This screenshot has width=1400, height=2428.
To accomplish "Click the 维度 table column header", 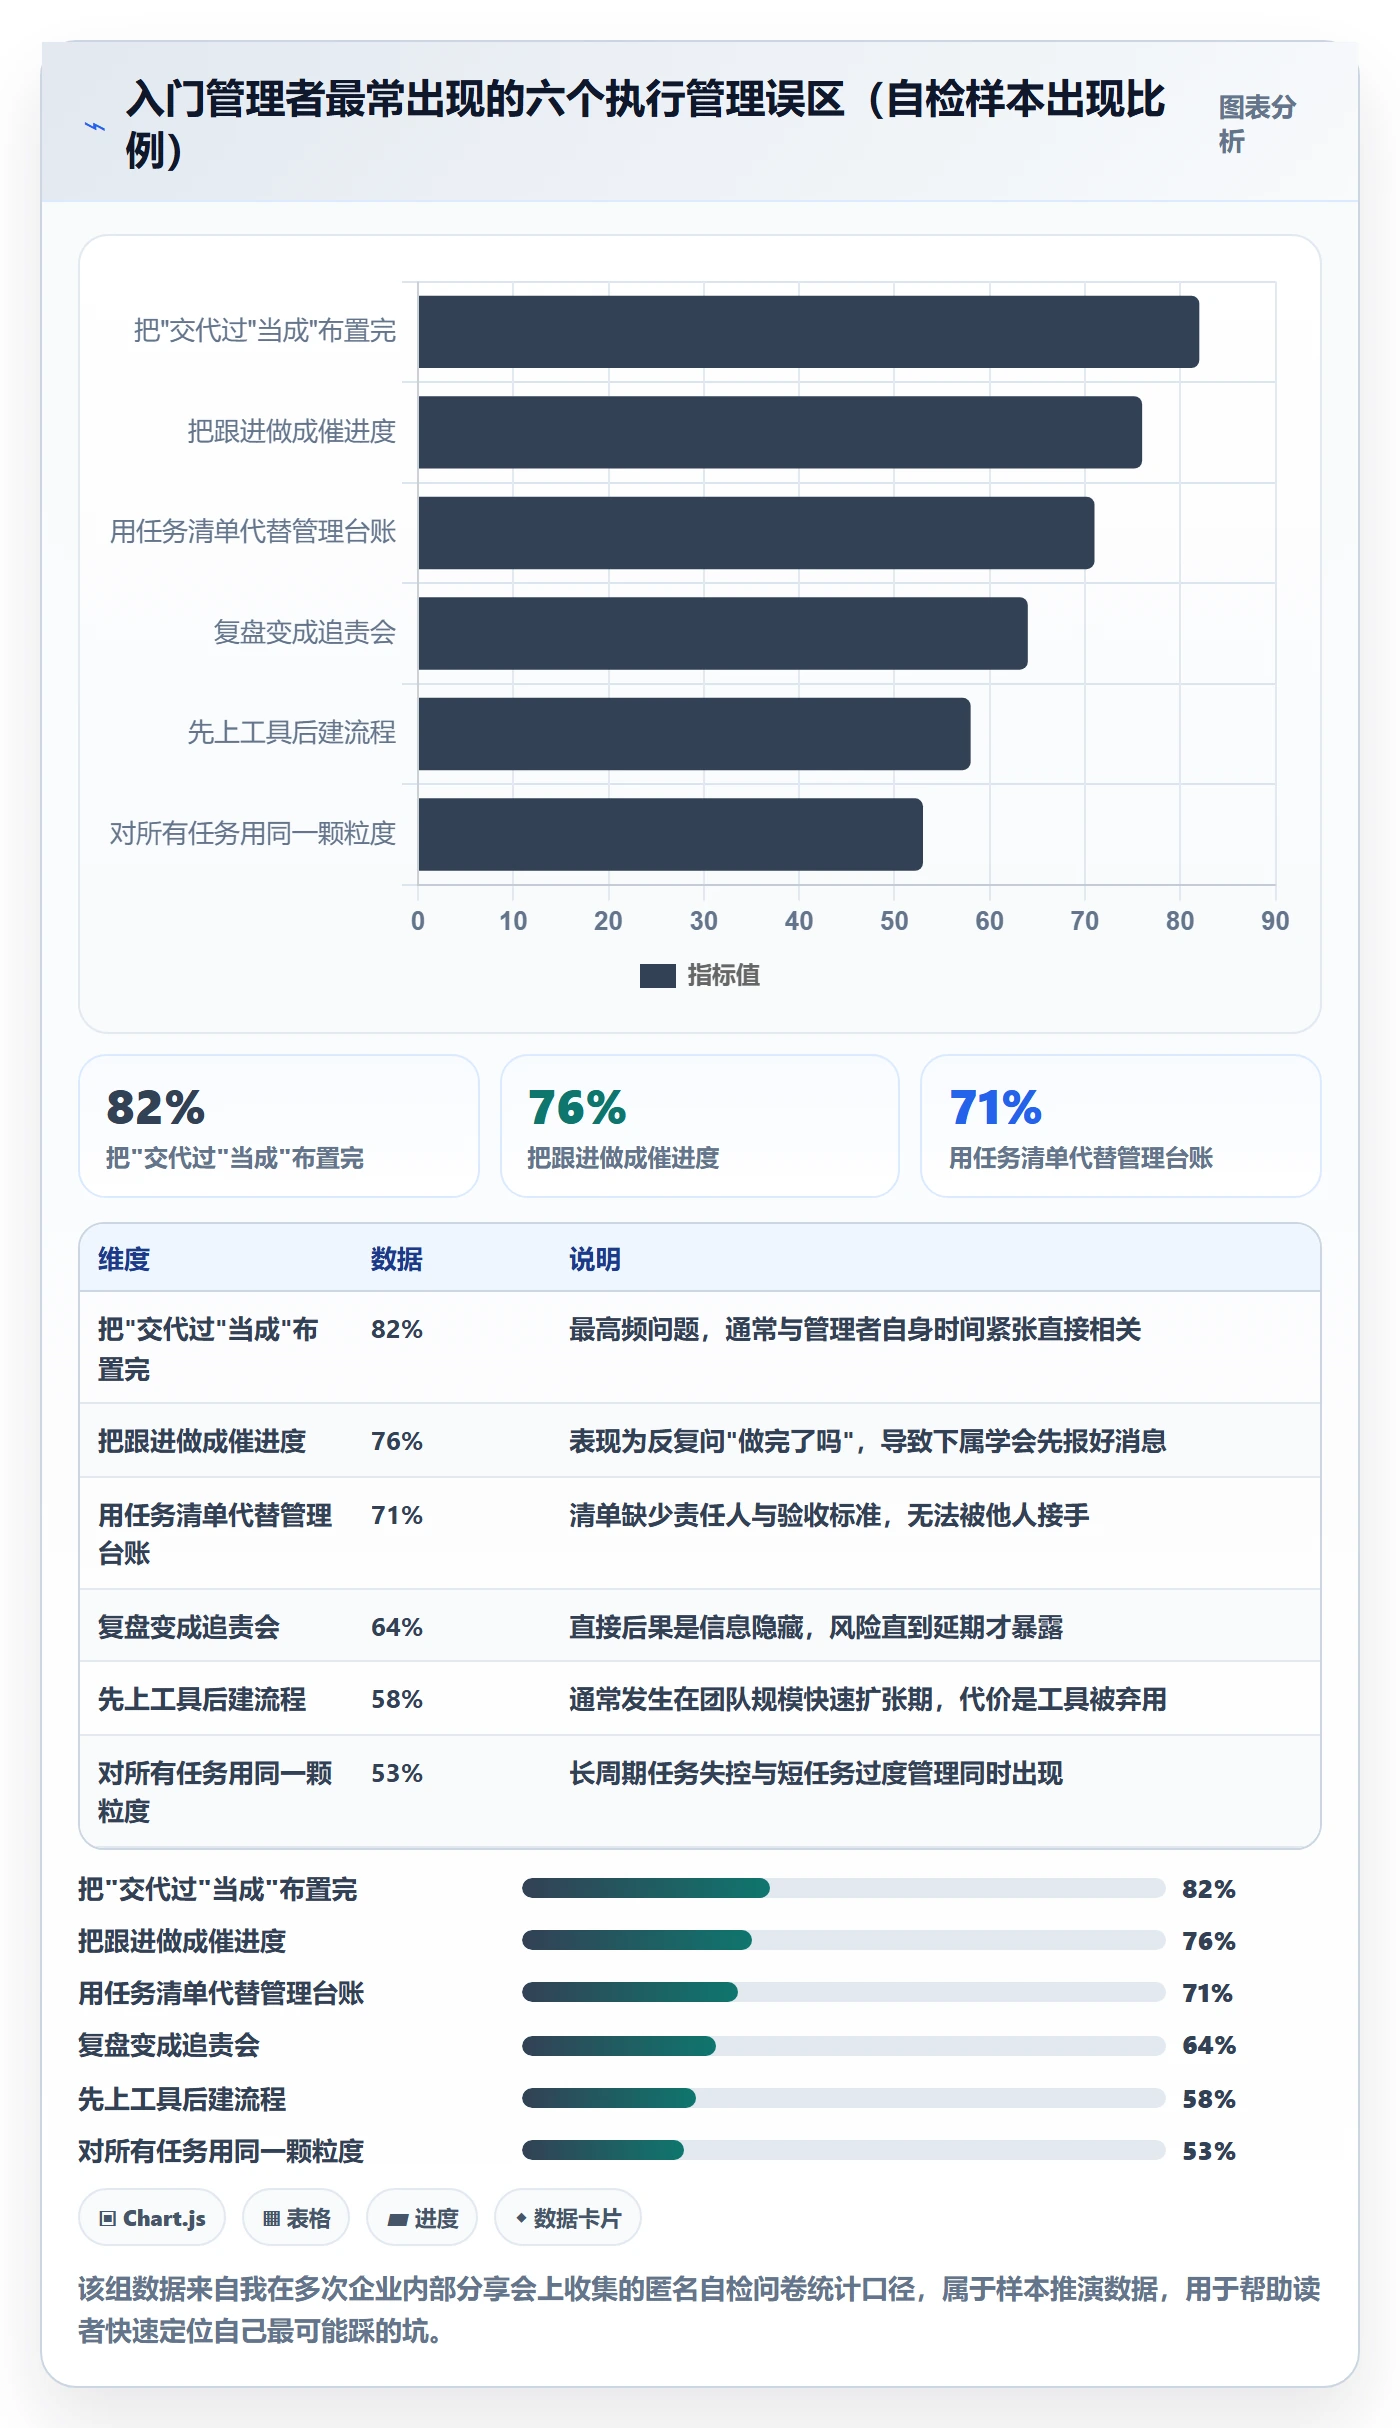I will coord(124,1259).
